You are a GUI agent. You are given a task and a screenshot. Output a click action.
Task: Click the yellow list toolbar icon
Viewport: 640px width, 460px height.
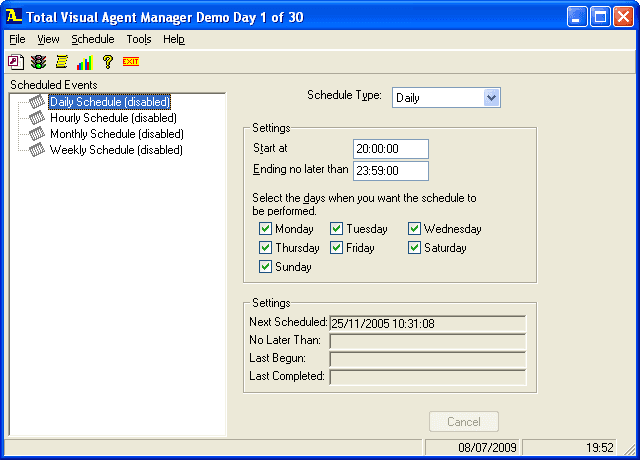point(62,62)
